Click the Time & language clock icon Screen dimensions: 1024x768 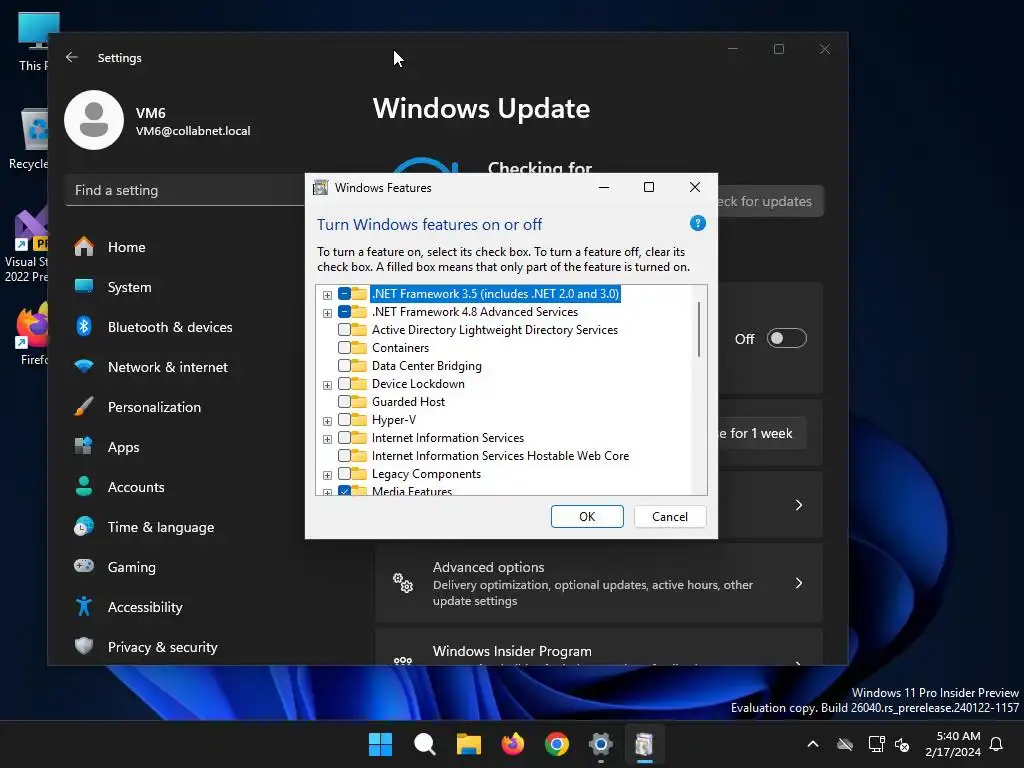click(x=84, y=526)
